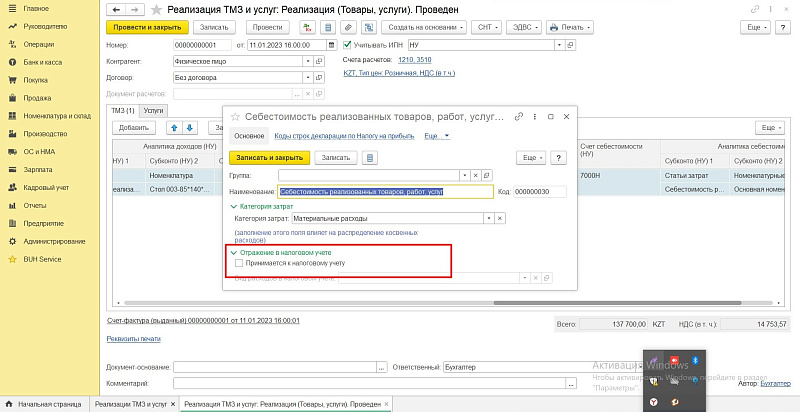Toggle the Учитывать ИПН checkbox
The height and width of the screenshot is (412, 800).
point(347,45)
